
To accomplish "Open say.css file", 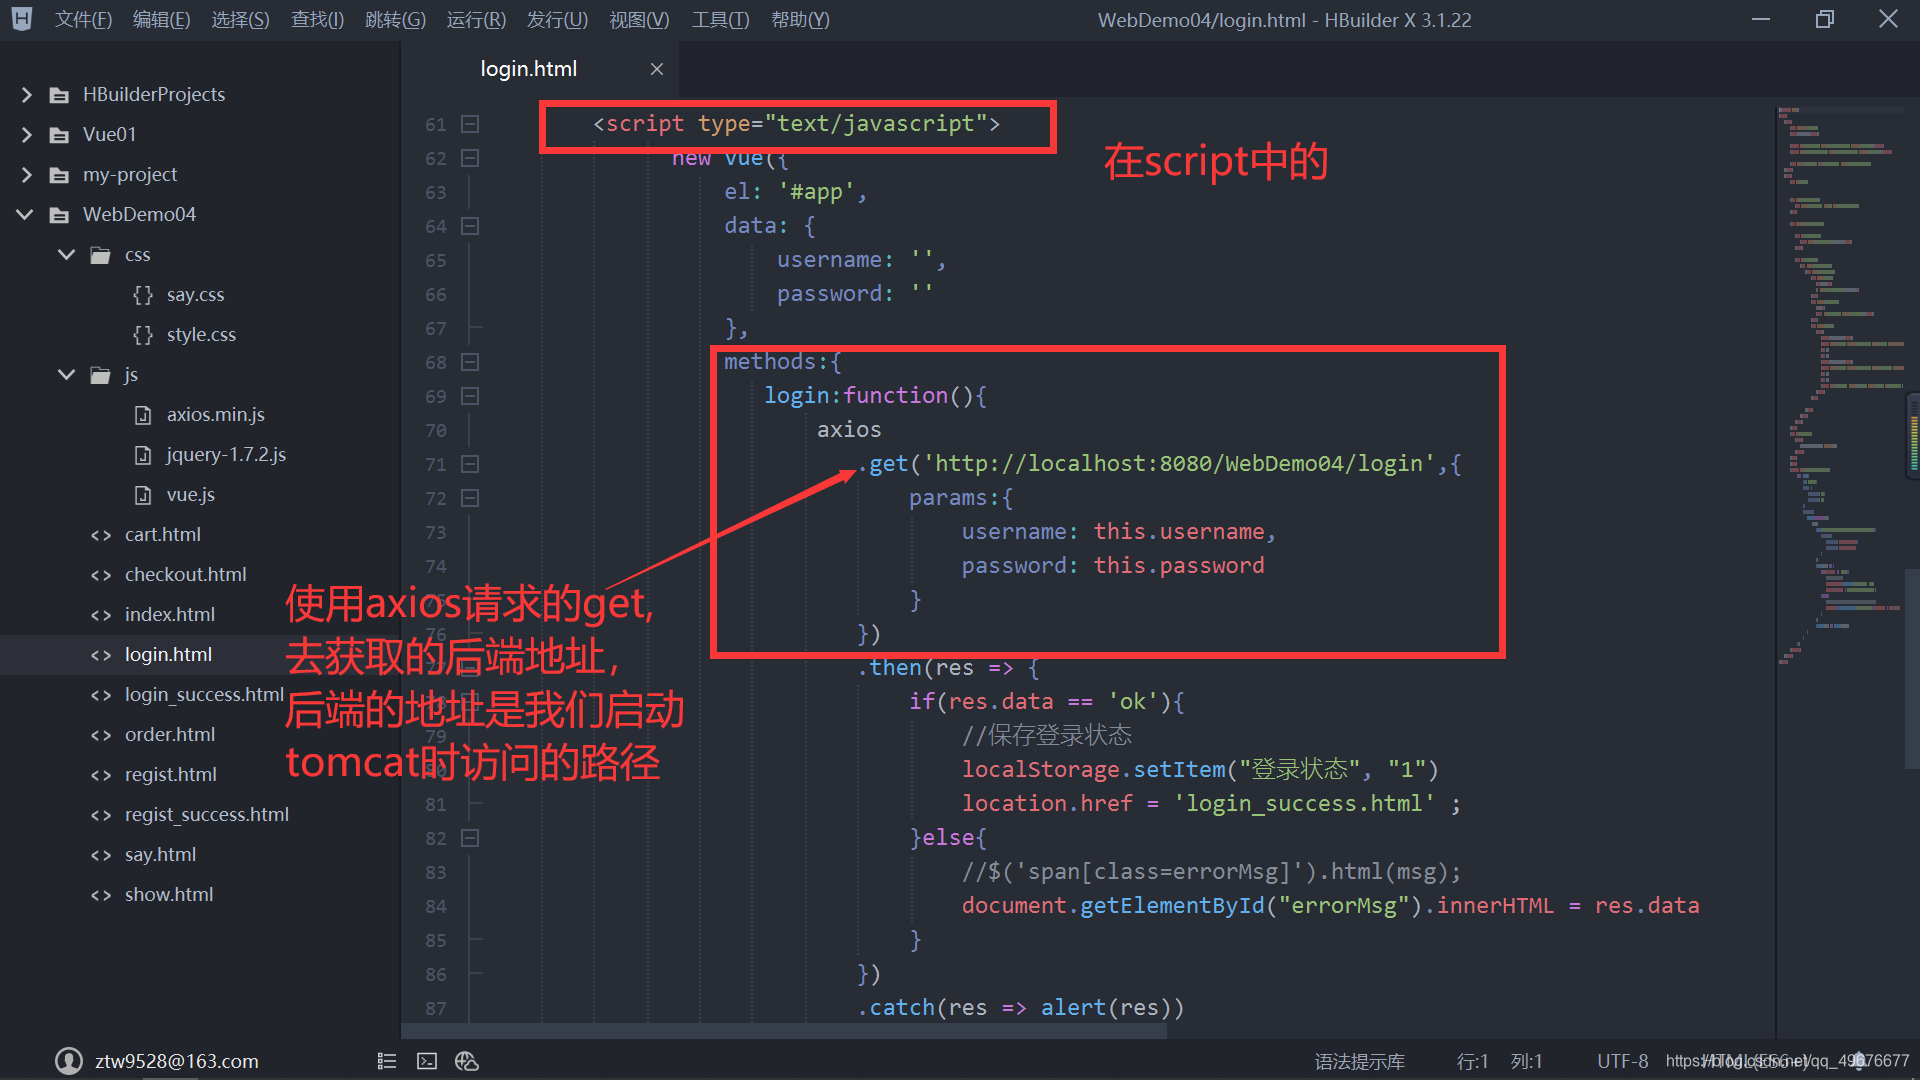I will [x=195, y=295].
